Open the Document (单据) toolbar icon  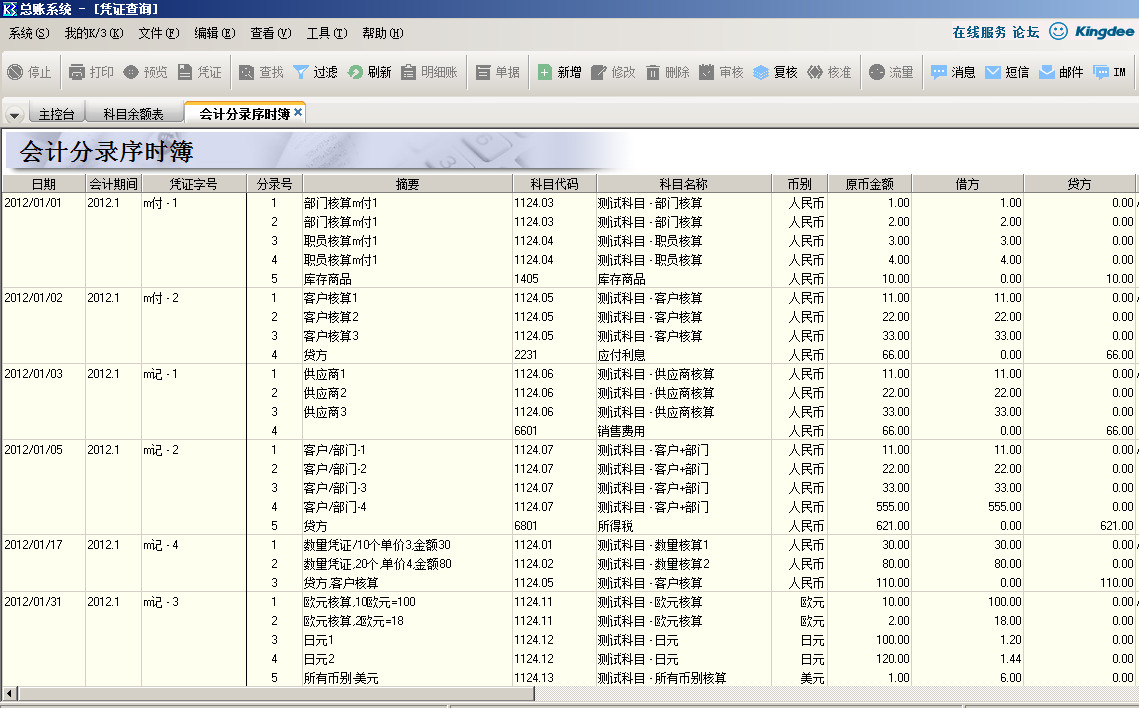[x=483, y=72]
